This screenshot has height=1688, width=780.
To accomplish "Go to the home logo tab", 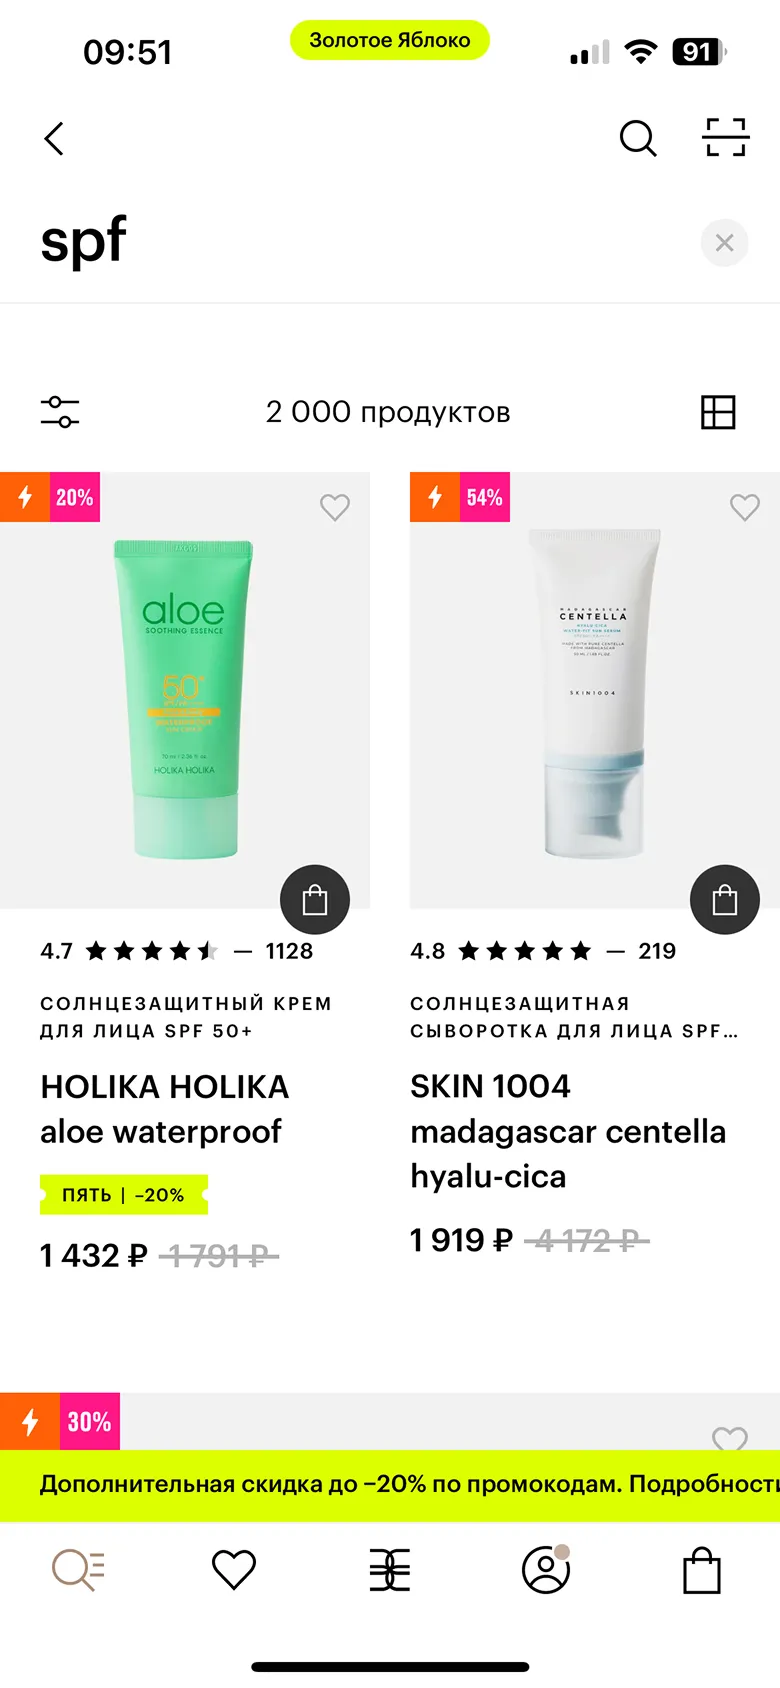I will 390,1570.
